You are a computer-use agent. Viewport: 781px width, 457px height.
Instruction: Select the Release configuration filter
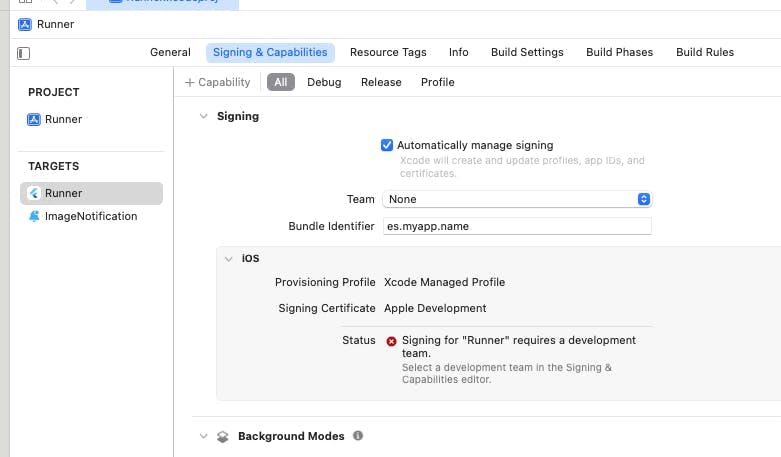(381, 82)
